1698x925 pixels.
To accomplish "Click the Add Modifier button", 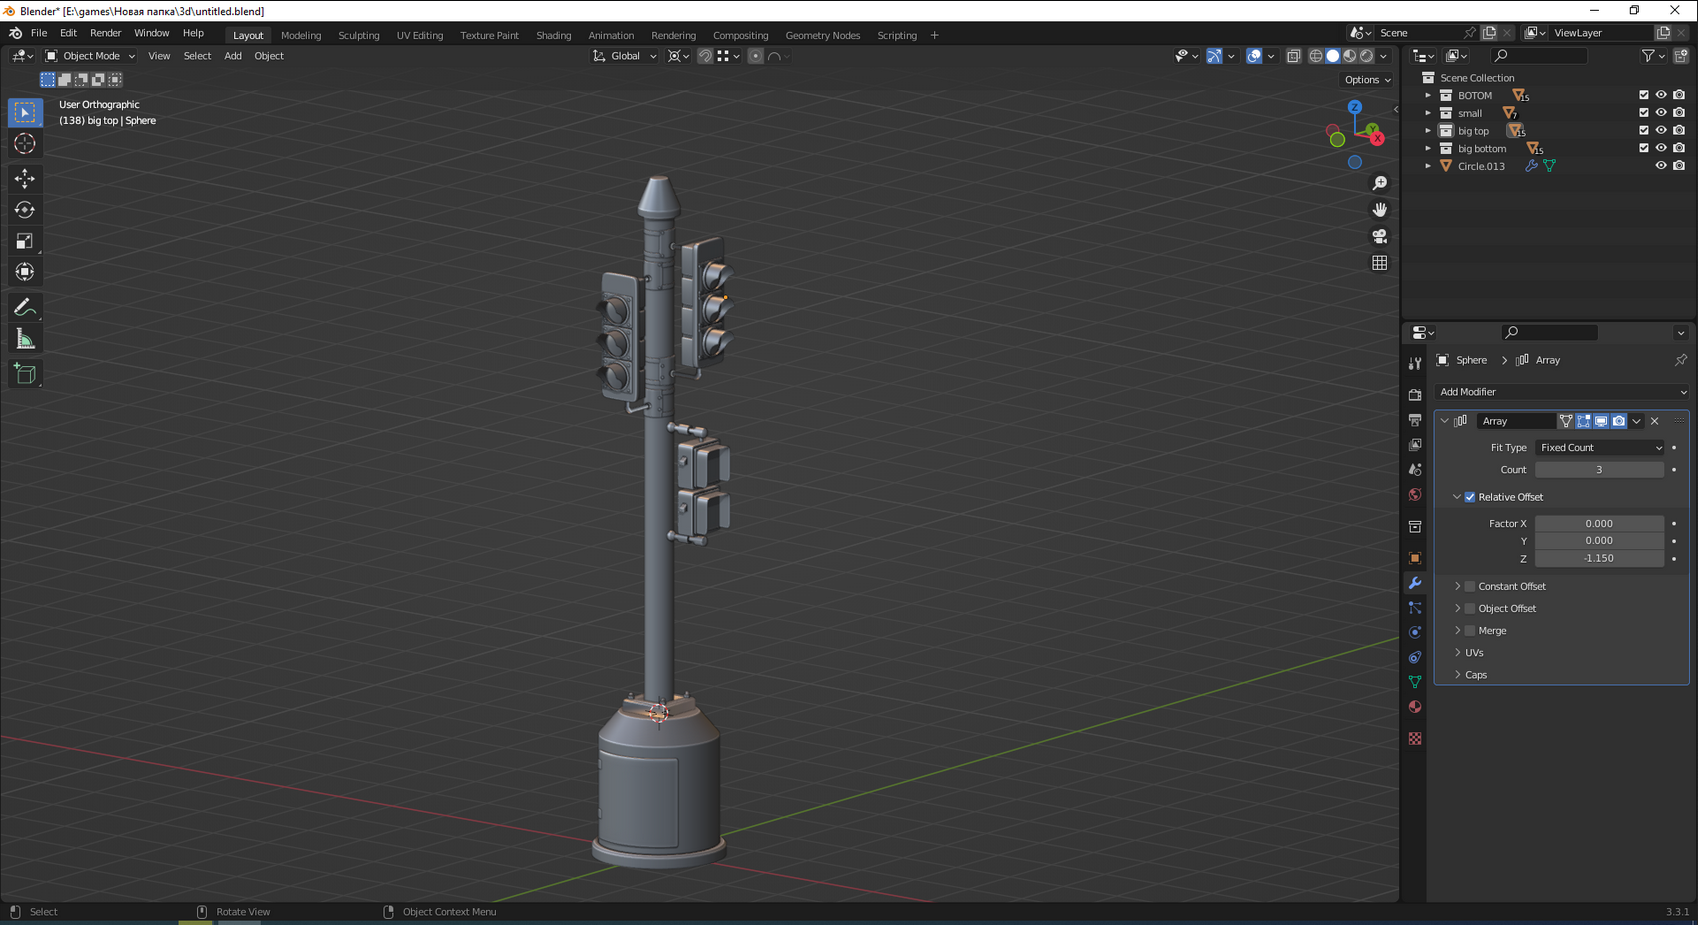I will coord(1561,392).
